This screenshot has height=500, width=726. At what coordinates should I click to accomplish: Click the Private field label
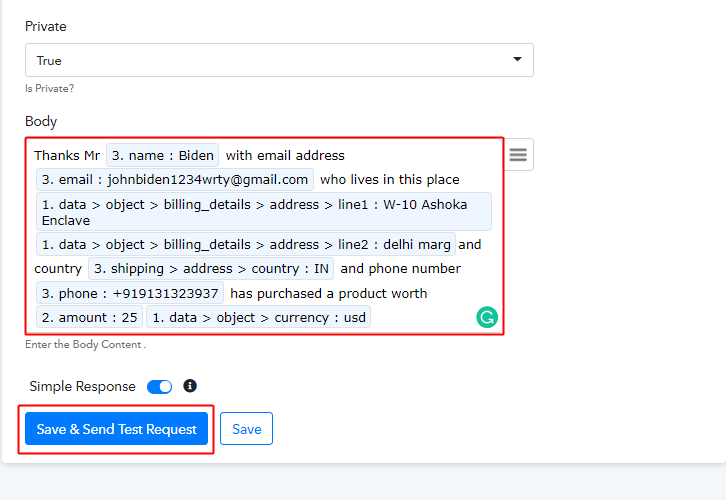[46, 26]
